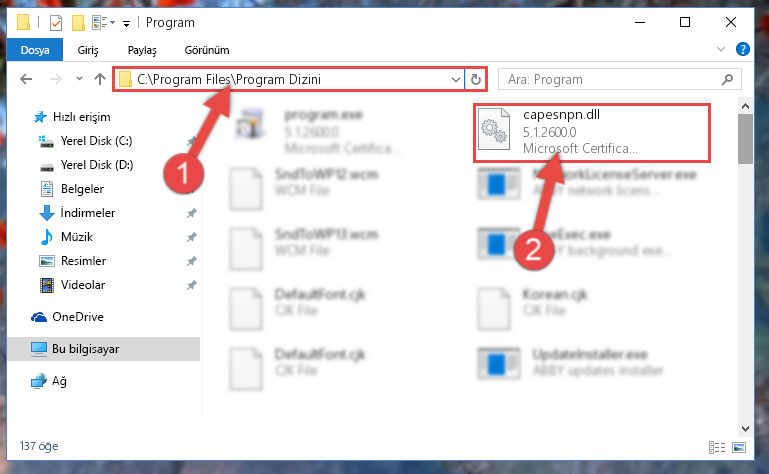
Task: Expand the address bar history dropdown
Action: (x=456, y=79)
